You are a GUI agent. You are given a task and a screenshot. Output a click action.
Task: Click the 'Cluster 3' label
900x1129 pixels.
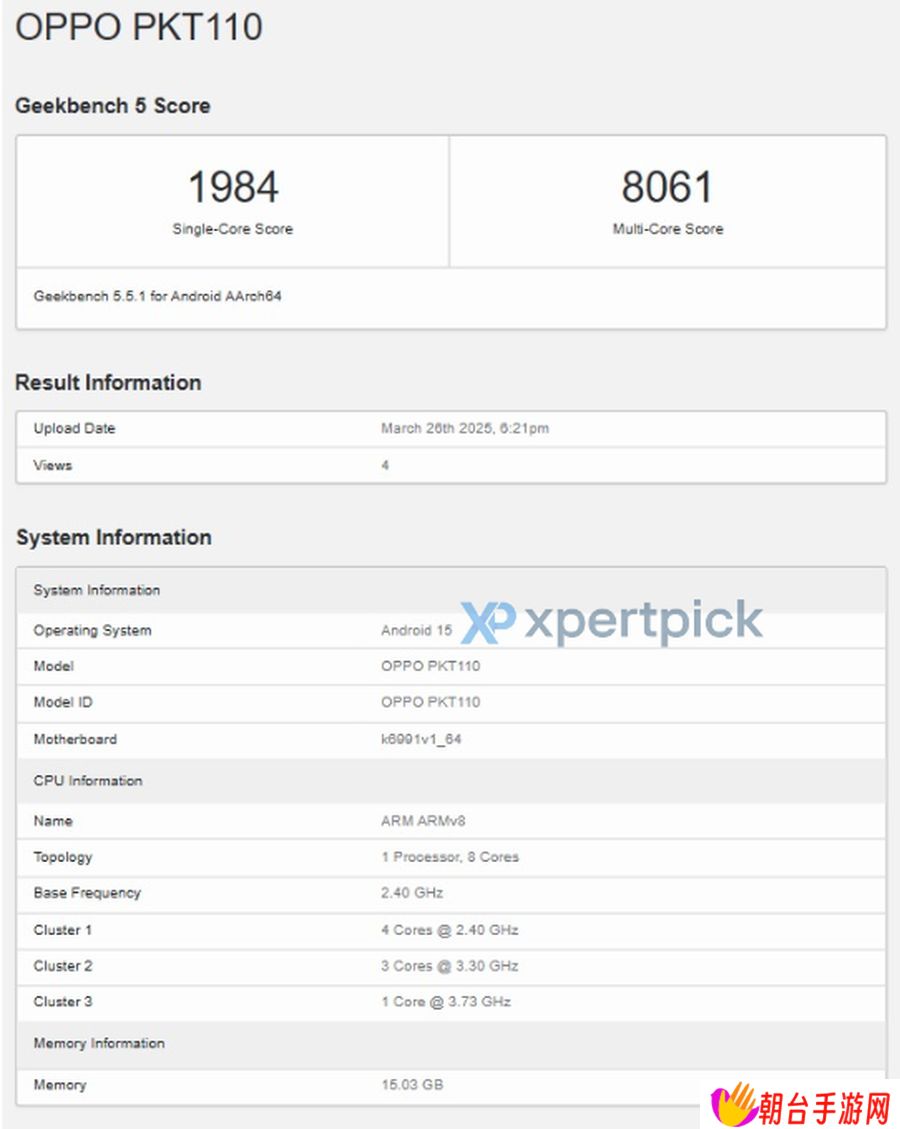click(x=63, y=1002)
